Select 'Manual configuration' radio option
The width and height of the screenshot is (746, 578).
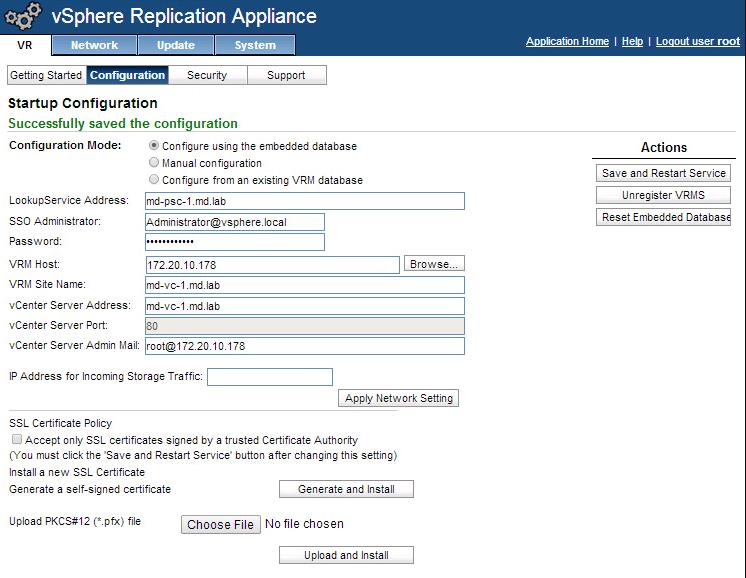[x=154, y=162]
